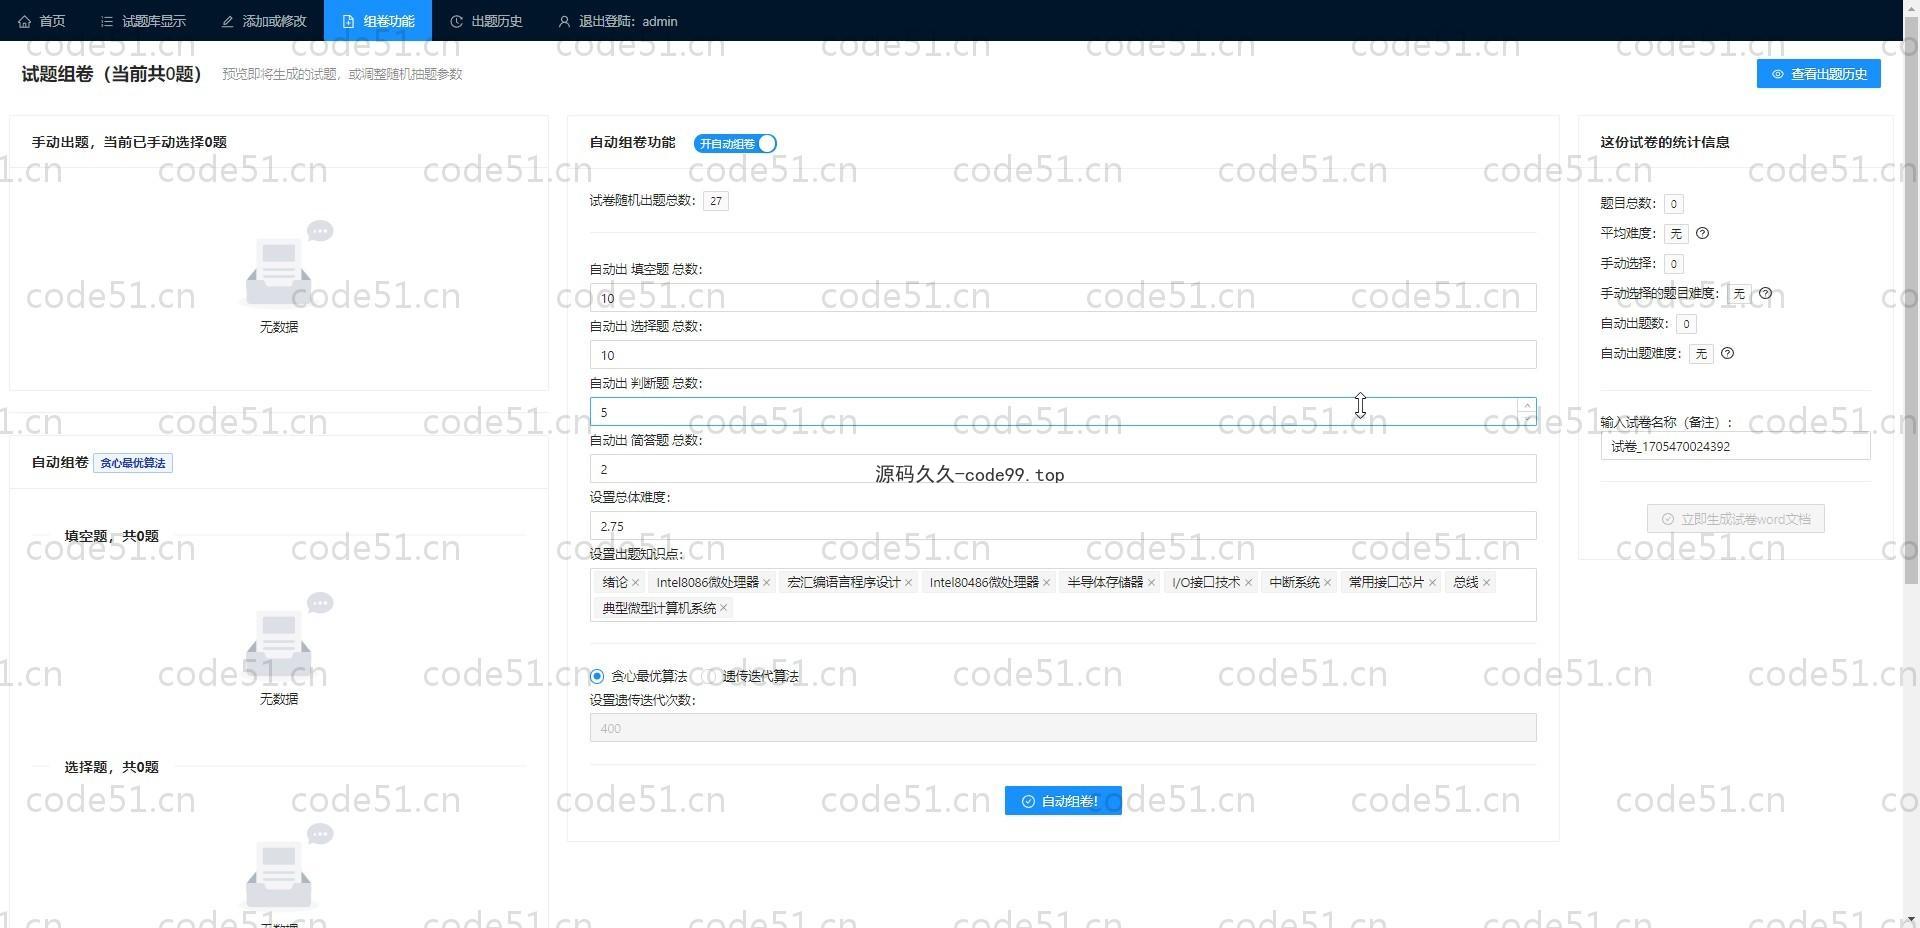
Task: Open 试题库显示 menu item
Action: point(143,21)
